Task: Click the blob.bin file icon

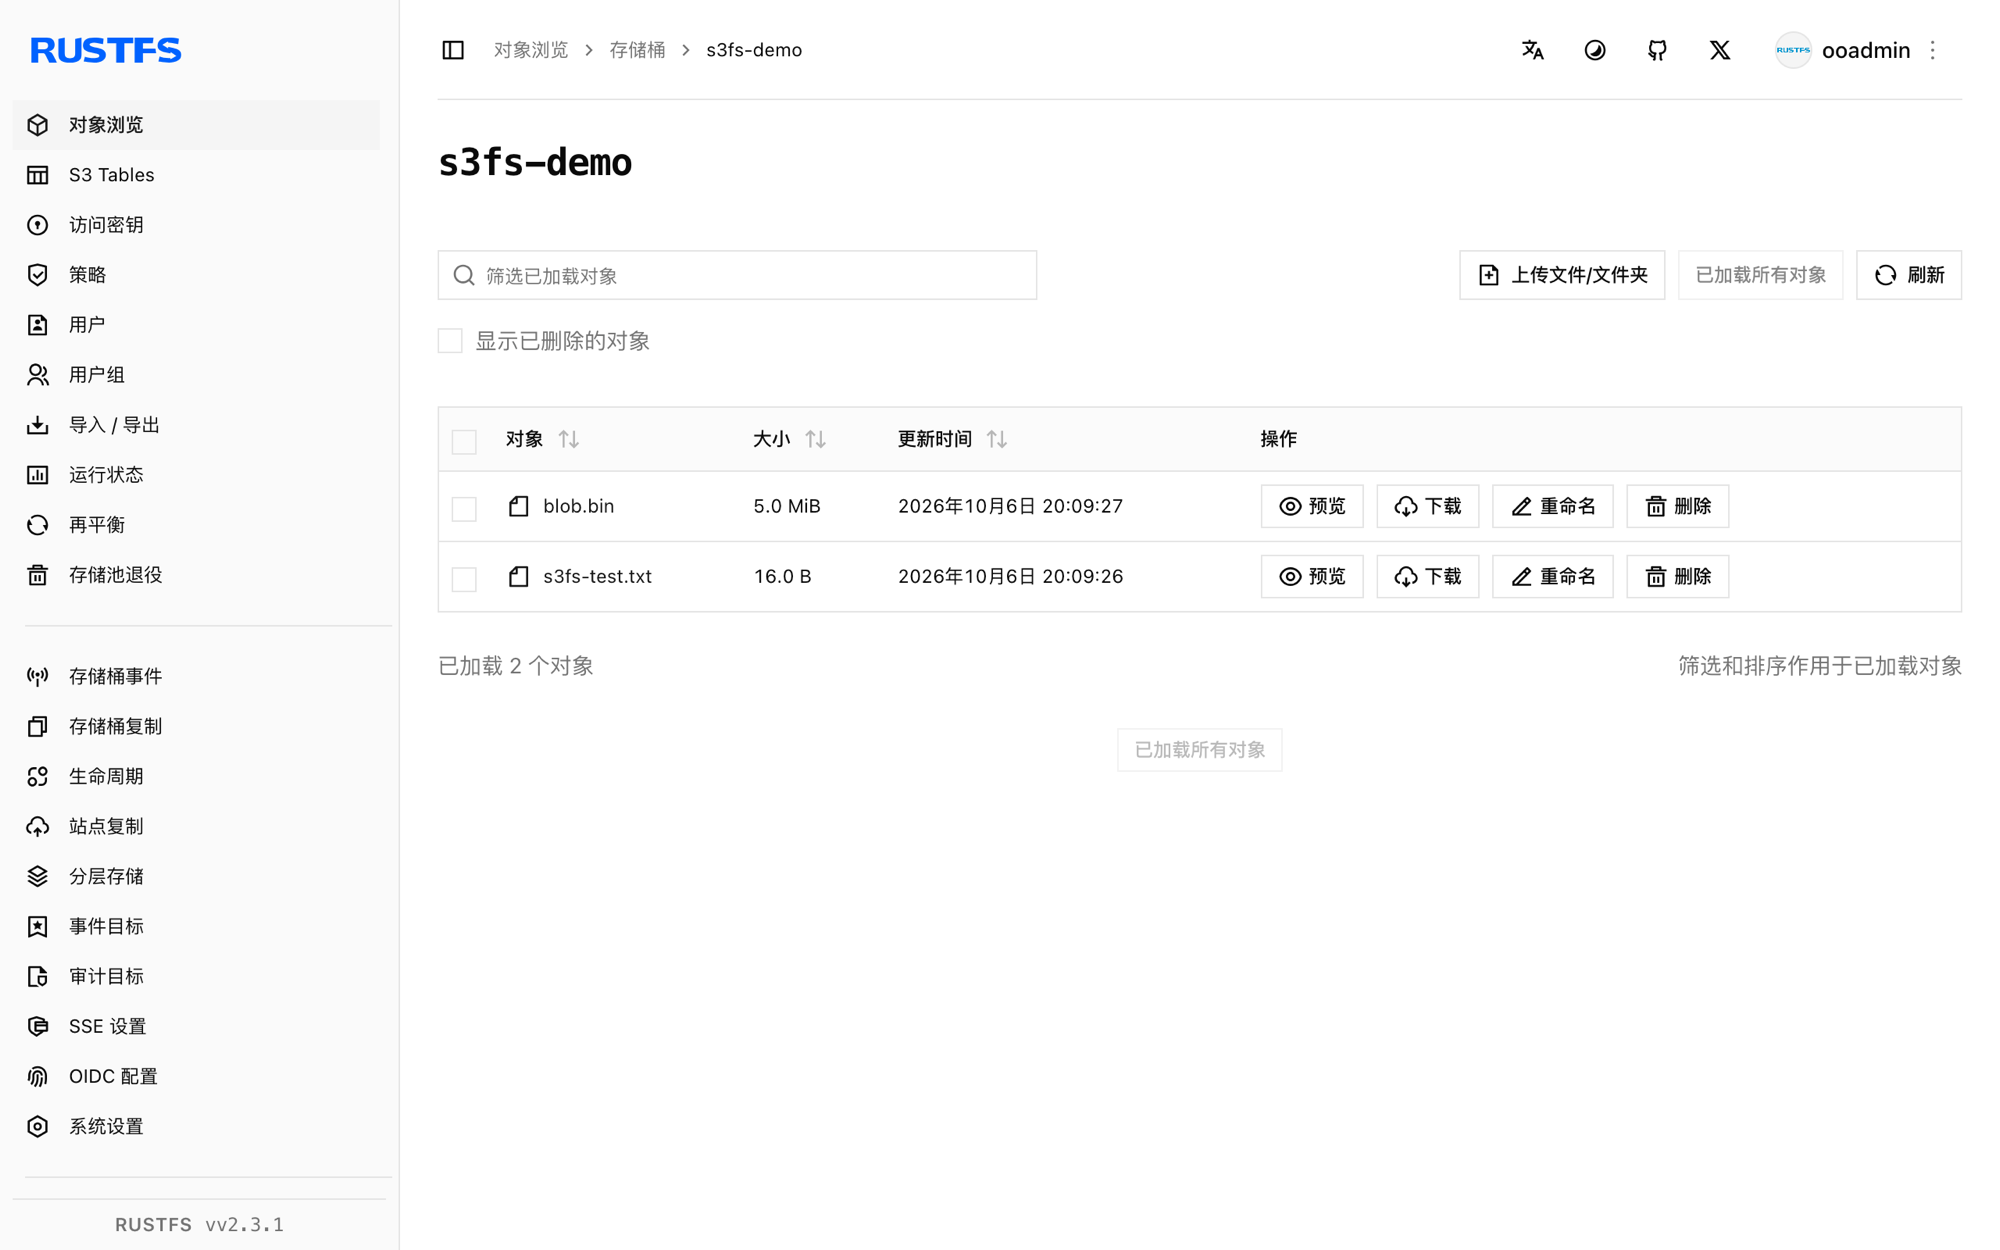Action: (519, 506)
